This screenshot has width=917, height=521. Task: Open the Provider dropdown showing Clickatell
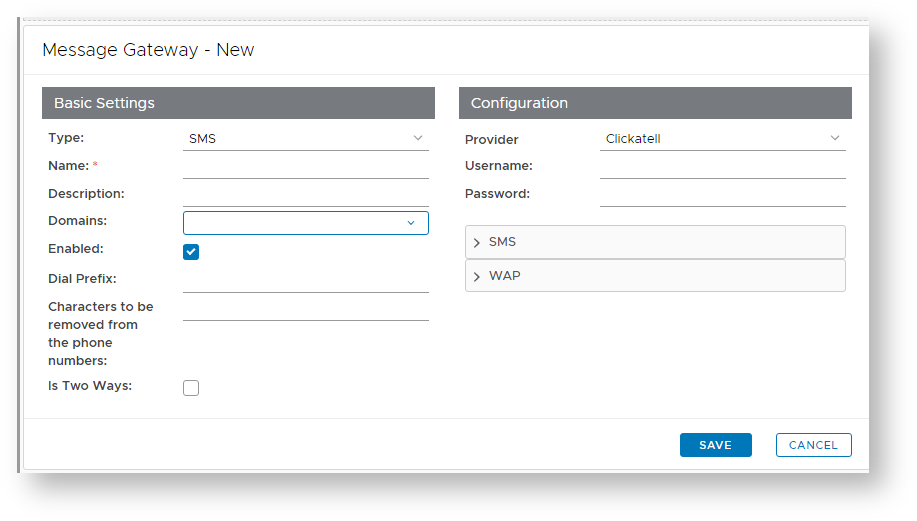[722, 139]
